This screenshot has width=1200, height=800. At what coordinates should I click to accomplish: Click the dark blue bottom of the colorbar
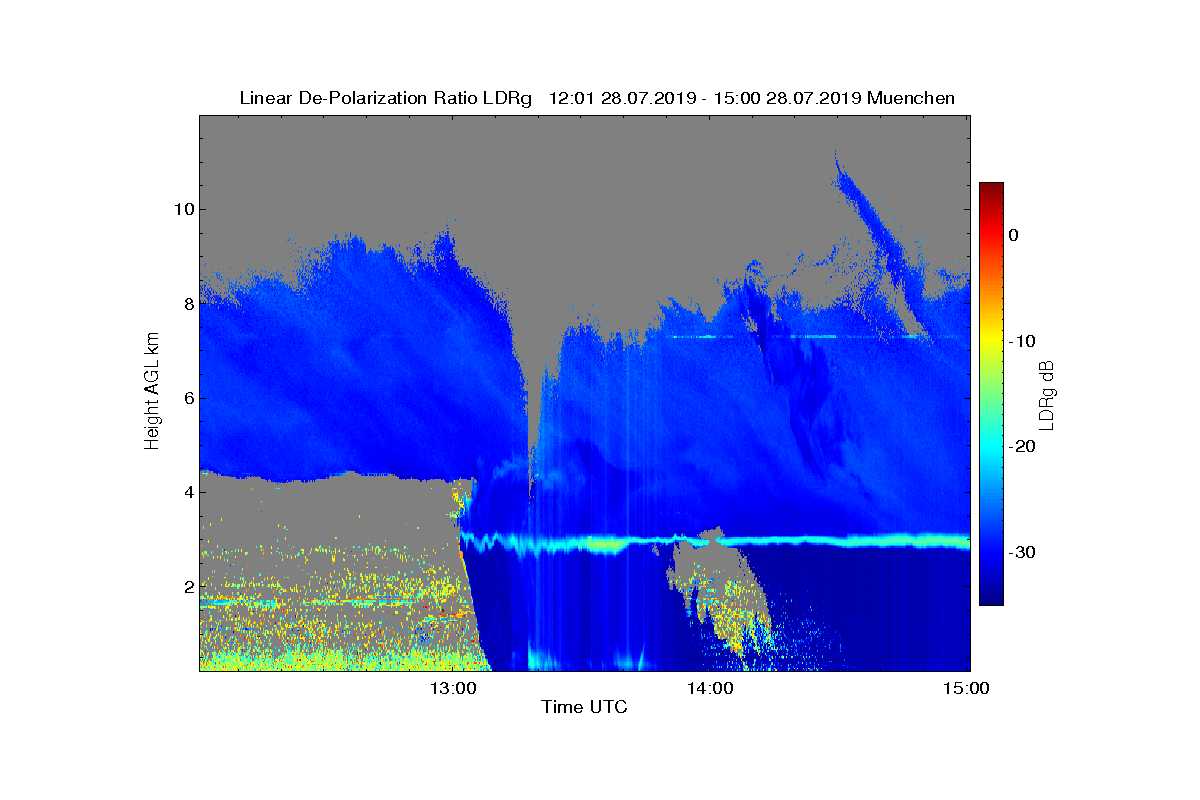pos(991,595)
